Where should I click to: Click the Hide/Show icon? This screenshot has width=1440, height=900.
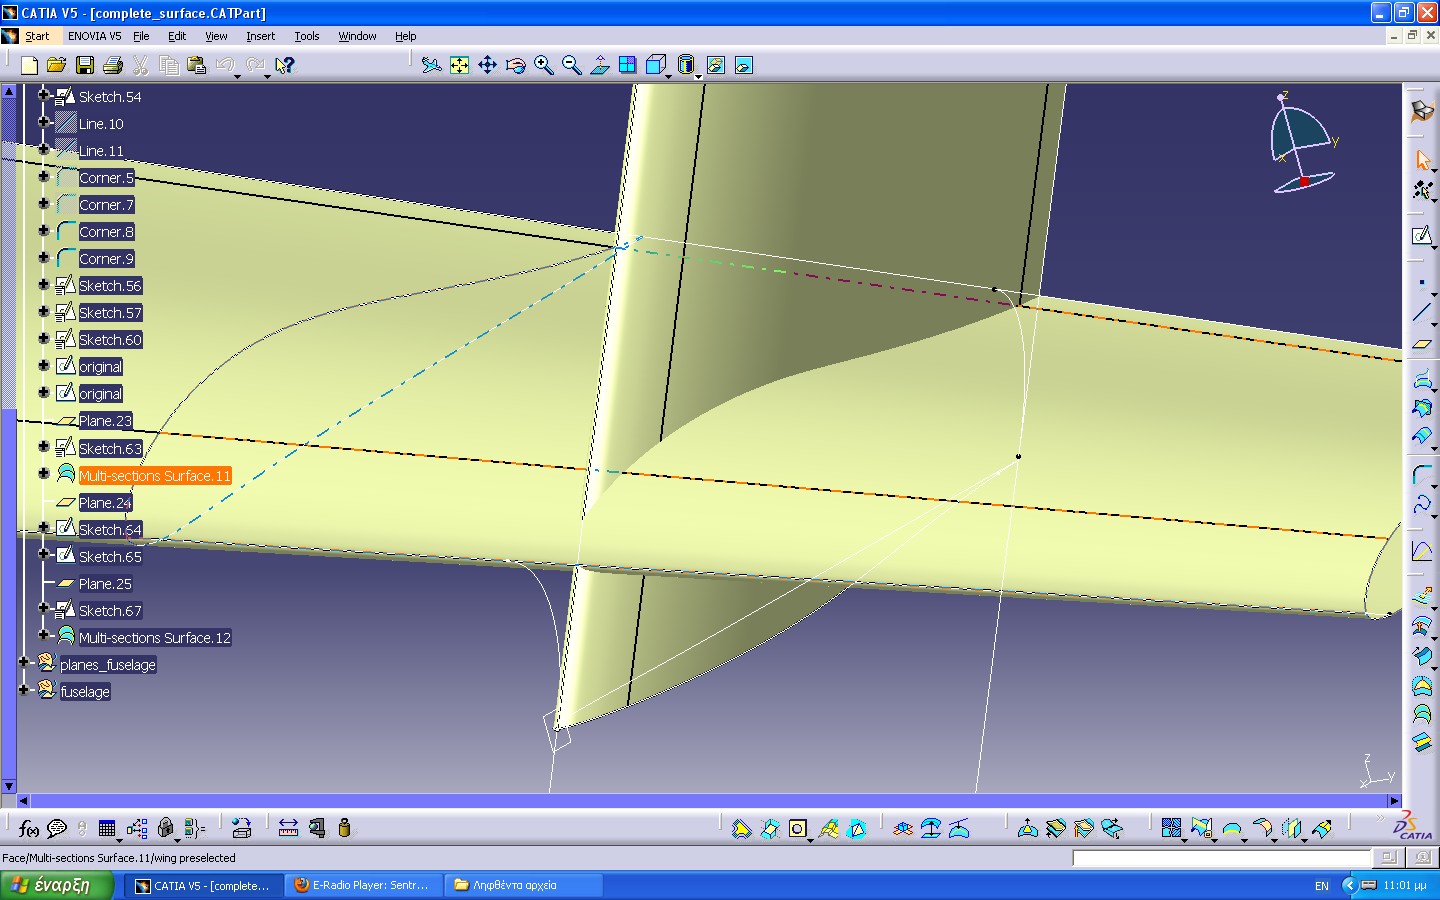pos(716,65)
